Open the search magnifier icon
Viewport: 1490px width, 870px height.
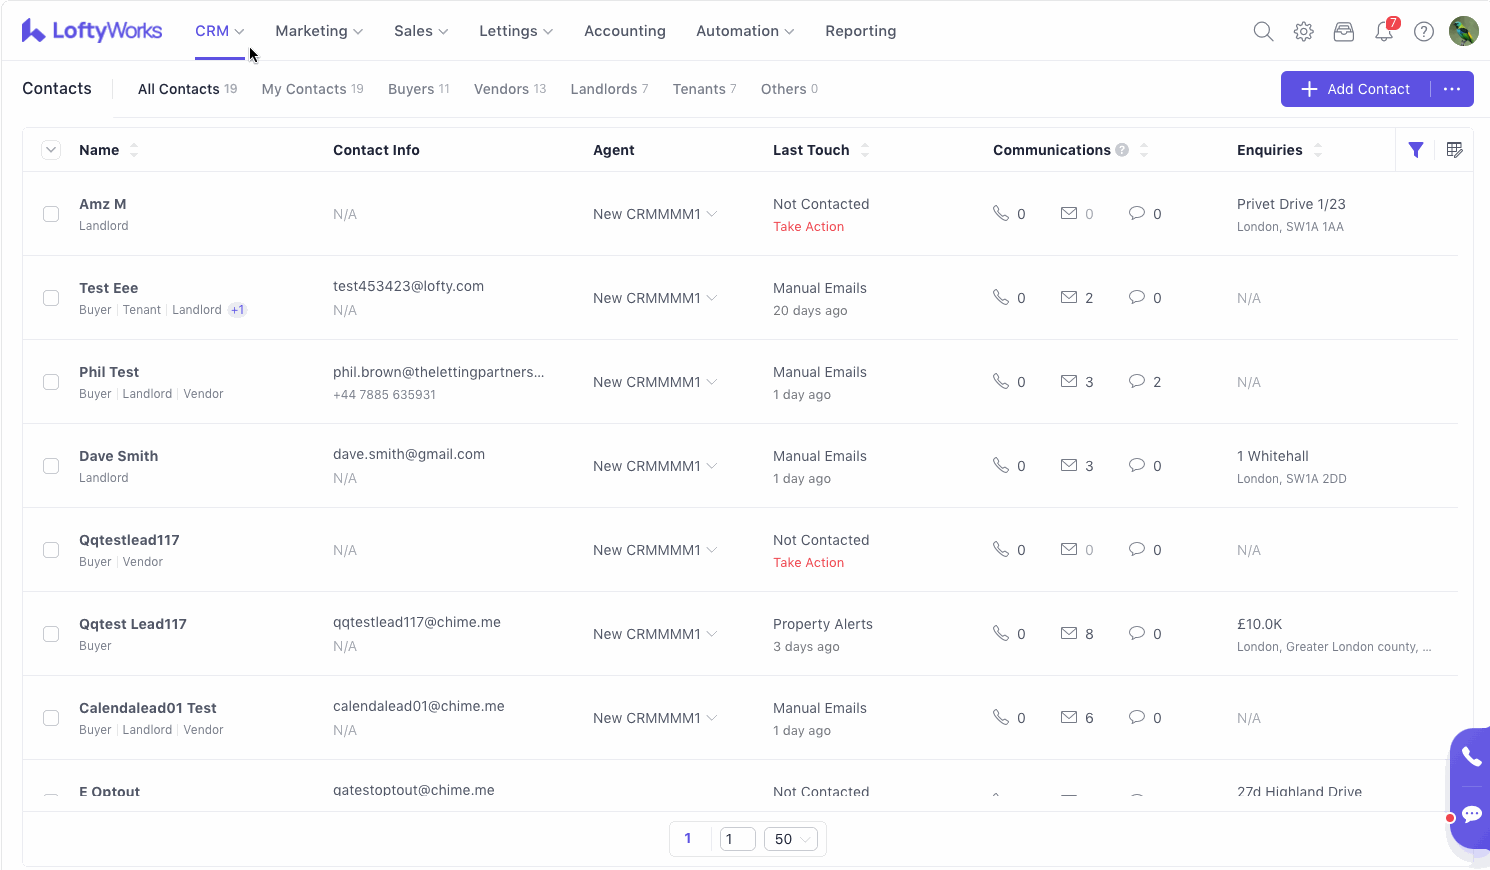pos(1263,32)
